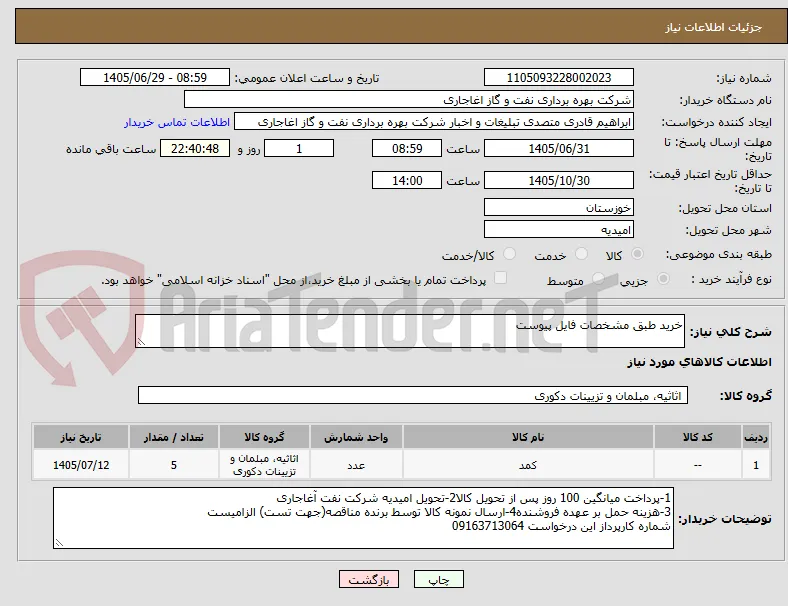Click the گروه کالا field اثاثیه، مبلمان

click(413, 395)
